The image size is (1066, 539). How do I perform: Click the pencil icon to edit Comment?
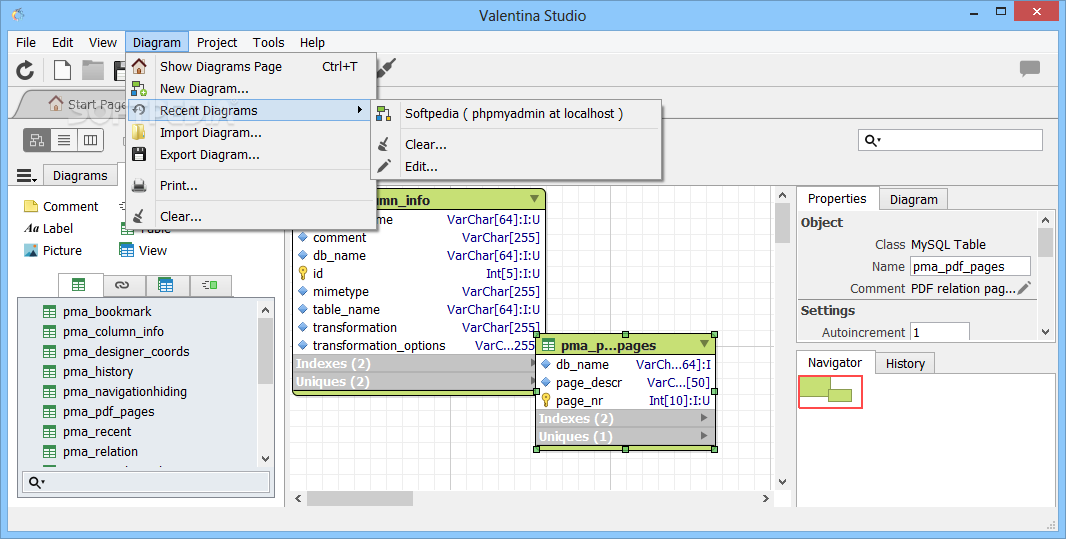[x=1024, y=288]
